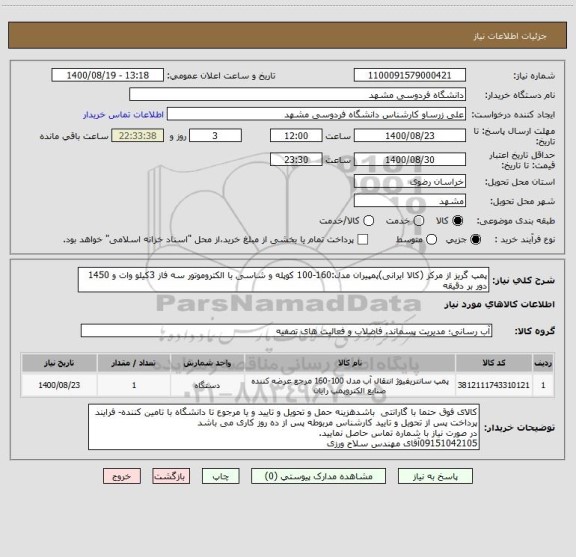Click the چاپ print button

tap(220, 476)
